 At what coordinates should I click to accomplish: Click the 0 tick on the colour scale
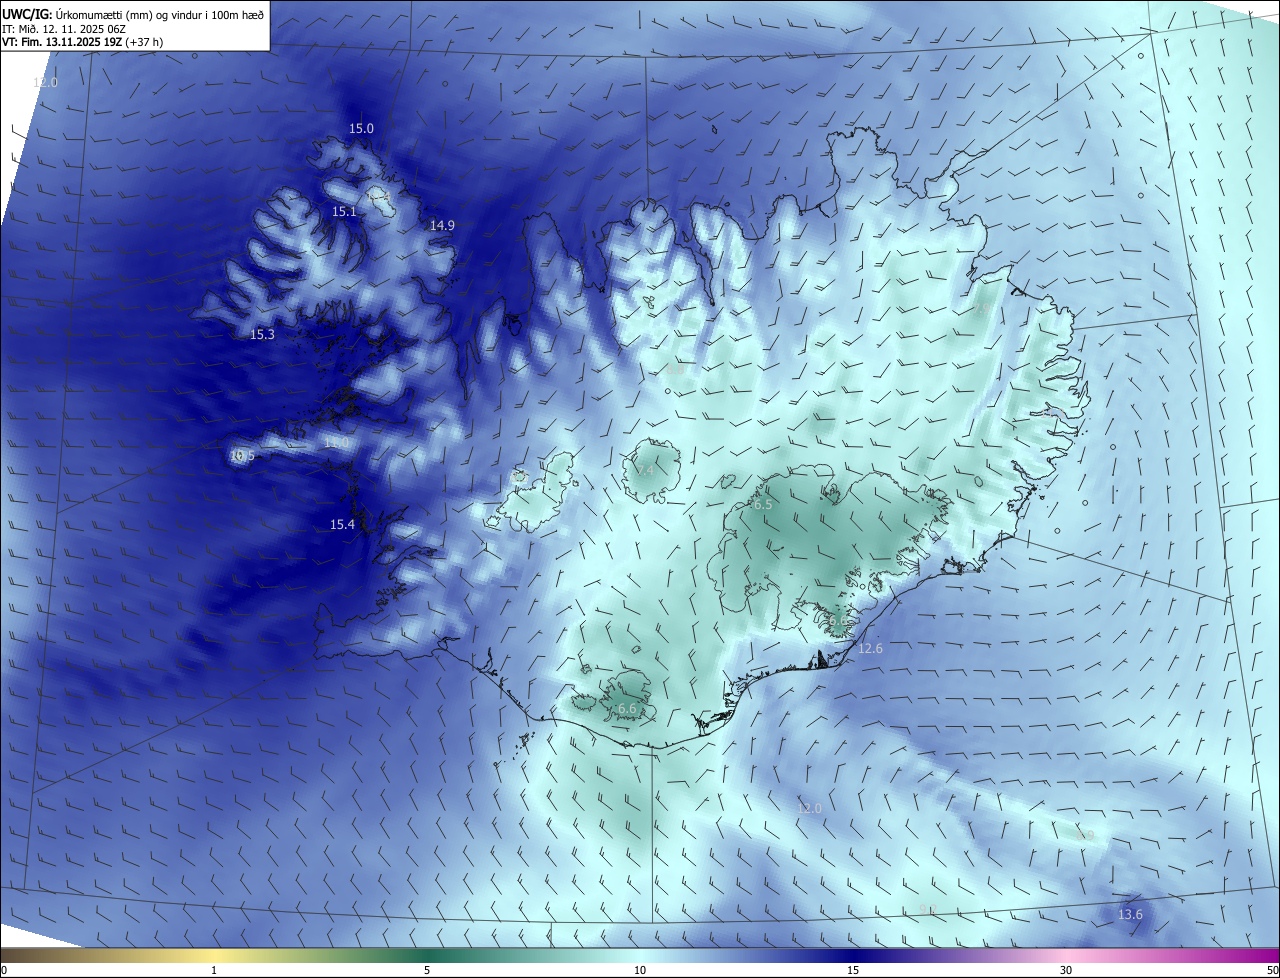(3, 970)
